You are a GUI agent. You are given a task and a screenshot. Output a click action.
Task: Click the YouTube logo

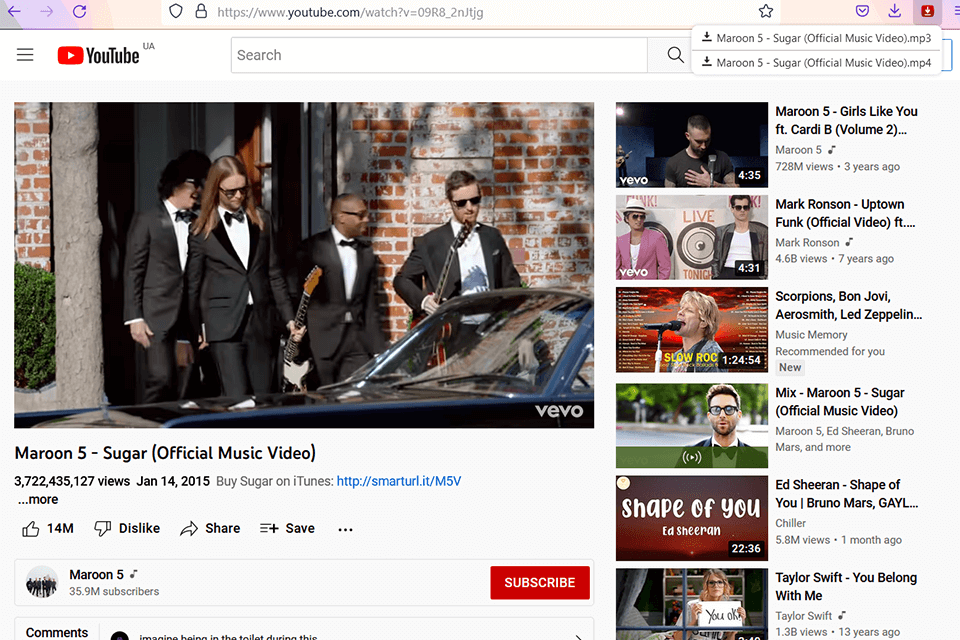click(x=99, y=55)
